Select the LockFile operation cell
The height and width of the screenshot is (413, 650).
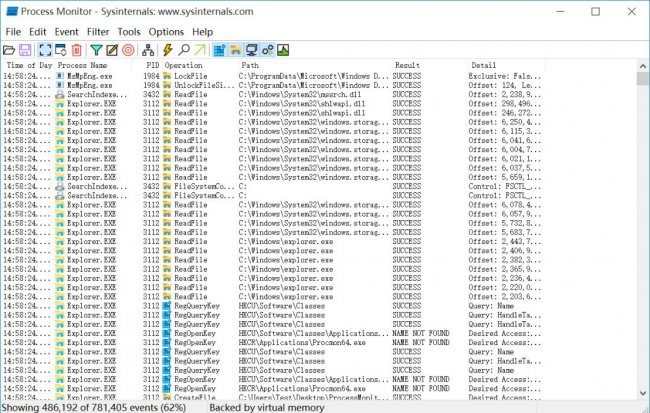pyautogui.click(x=190, y=76)
